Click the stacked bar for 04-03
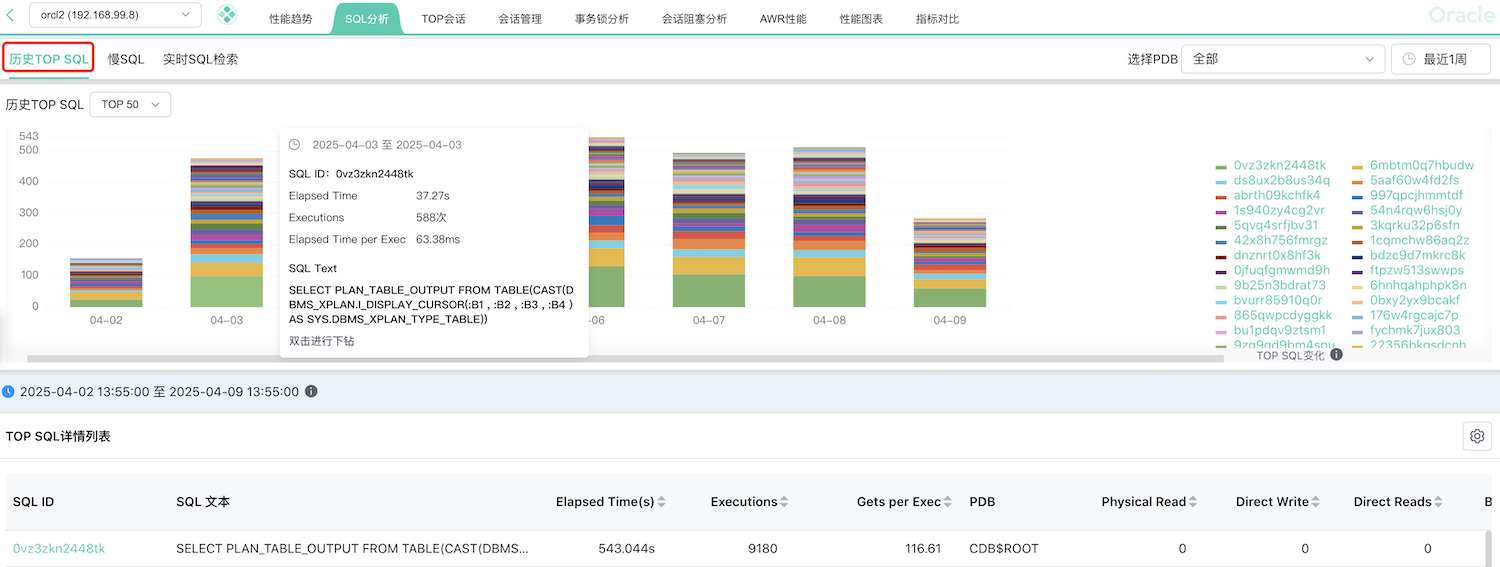 pyautogui.click(x=227, y=232)
